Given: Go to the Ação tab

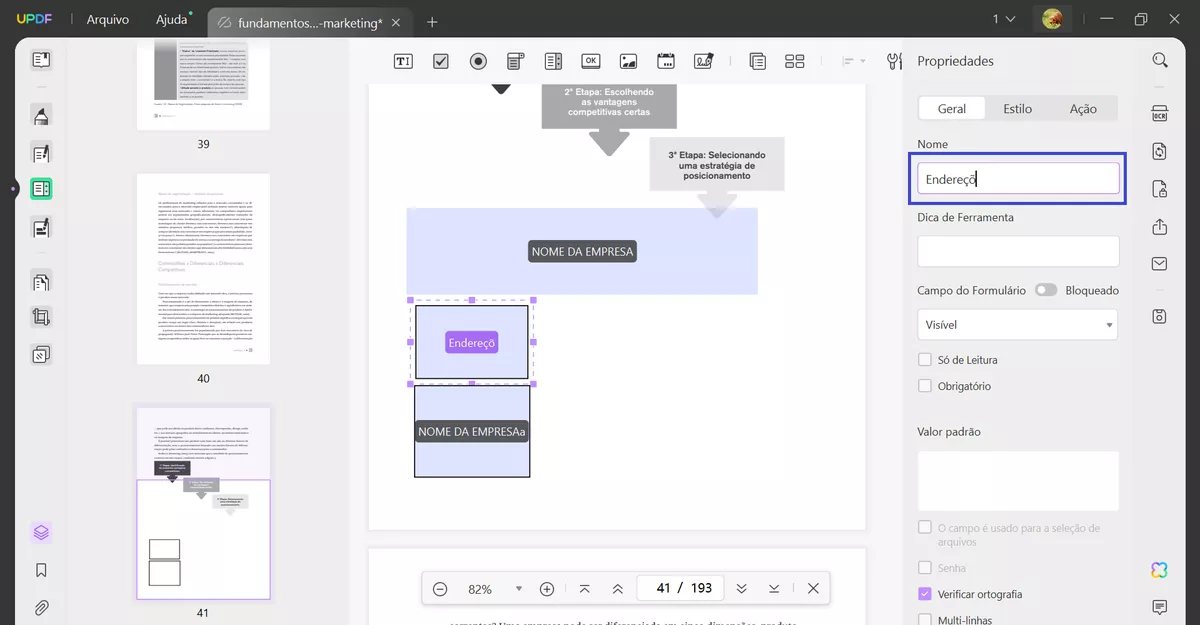Looking at the screenshot, I should coord(1083,109).
